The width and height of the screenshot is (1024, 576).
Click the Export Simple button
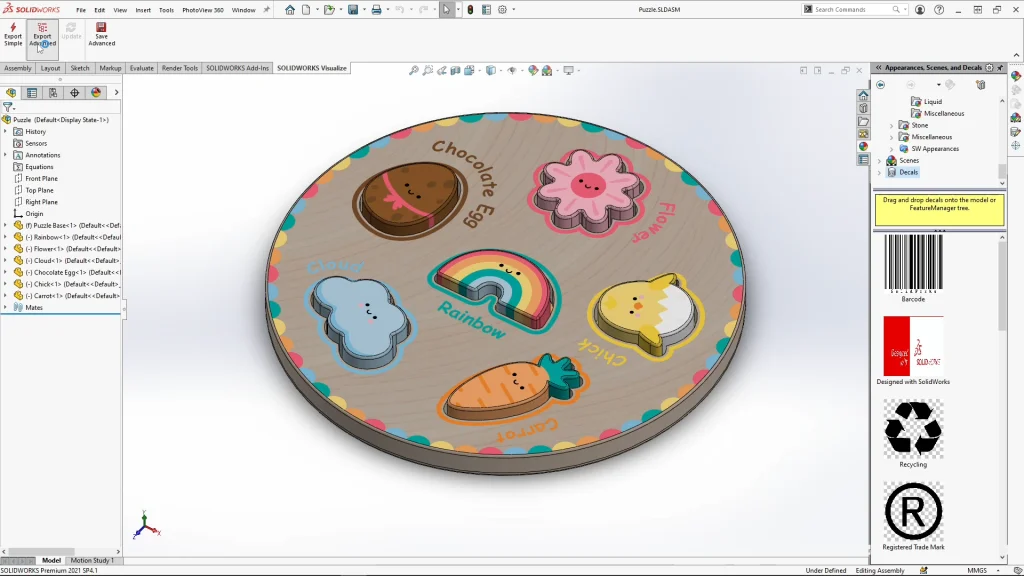tap(13, 34)
